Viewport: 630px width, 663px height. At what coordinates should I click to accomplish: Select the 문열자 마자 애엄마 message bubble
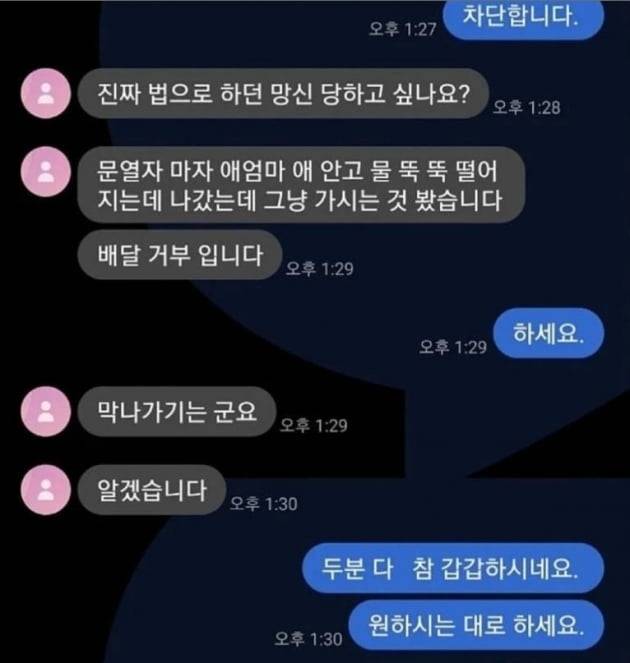pyautogui.click(x=301, y=185)
